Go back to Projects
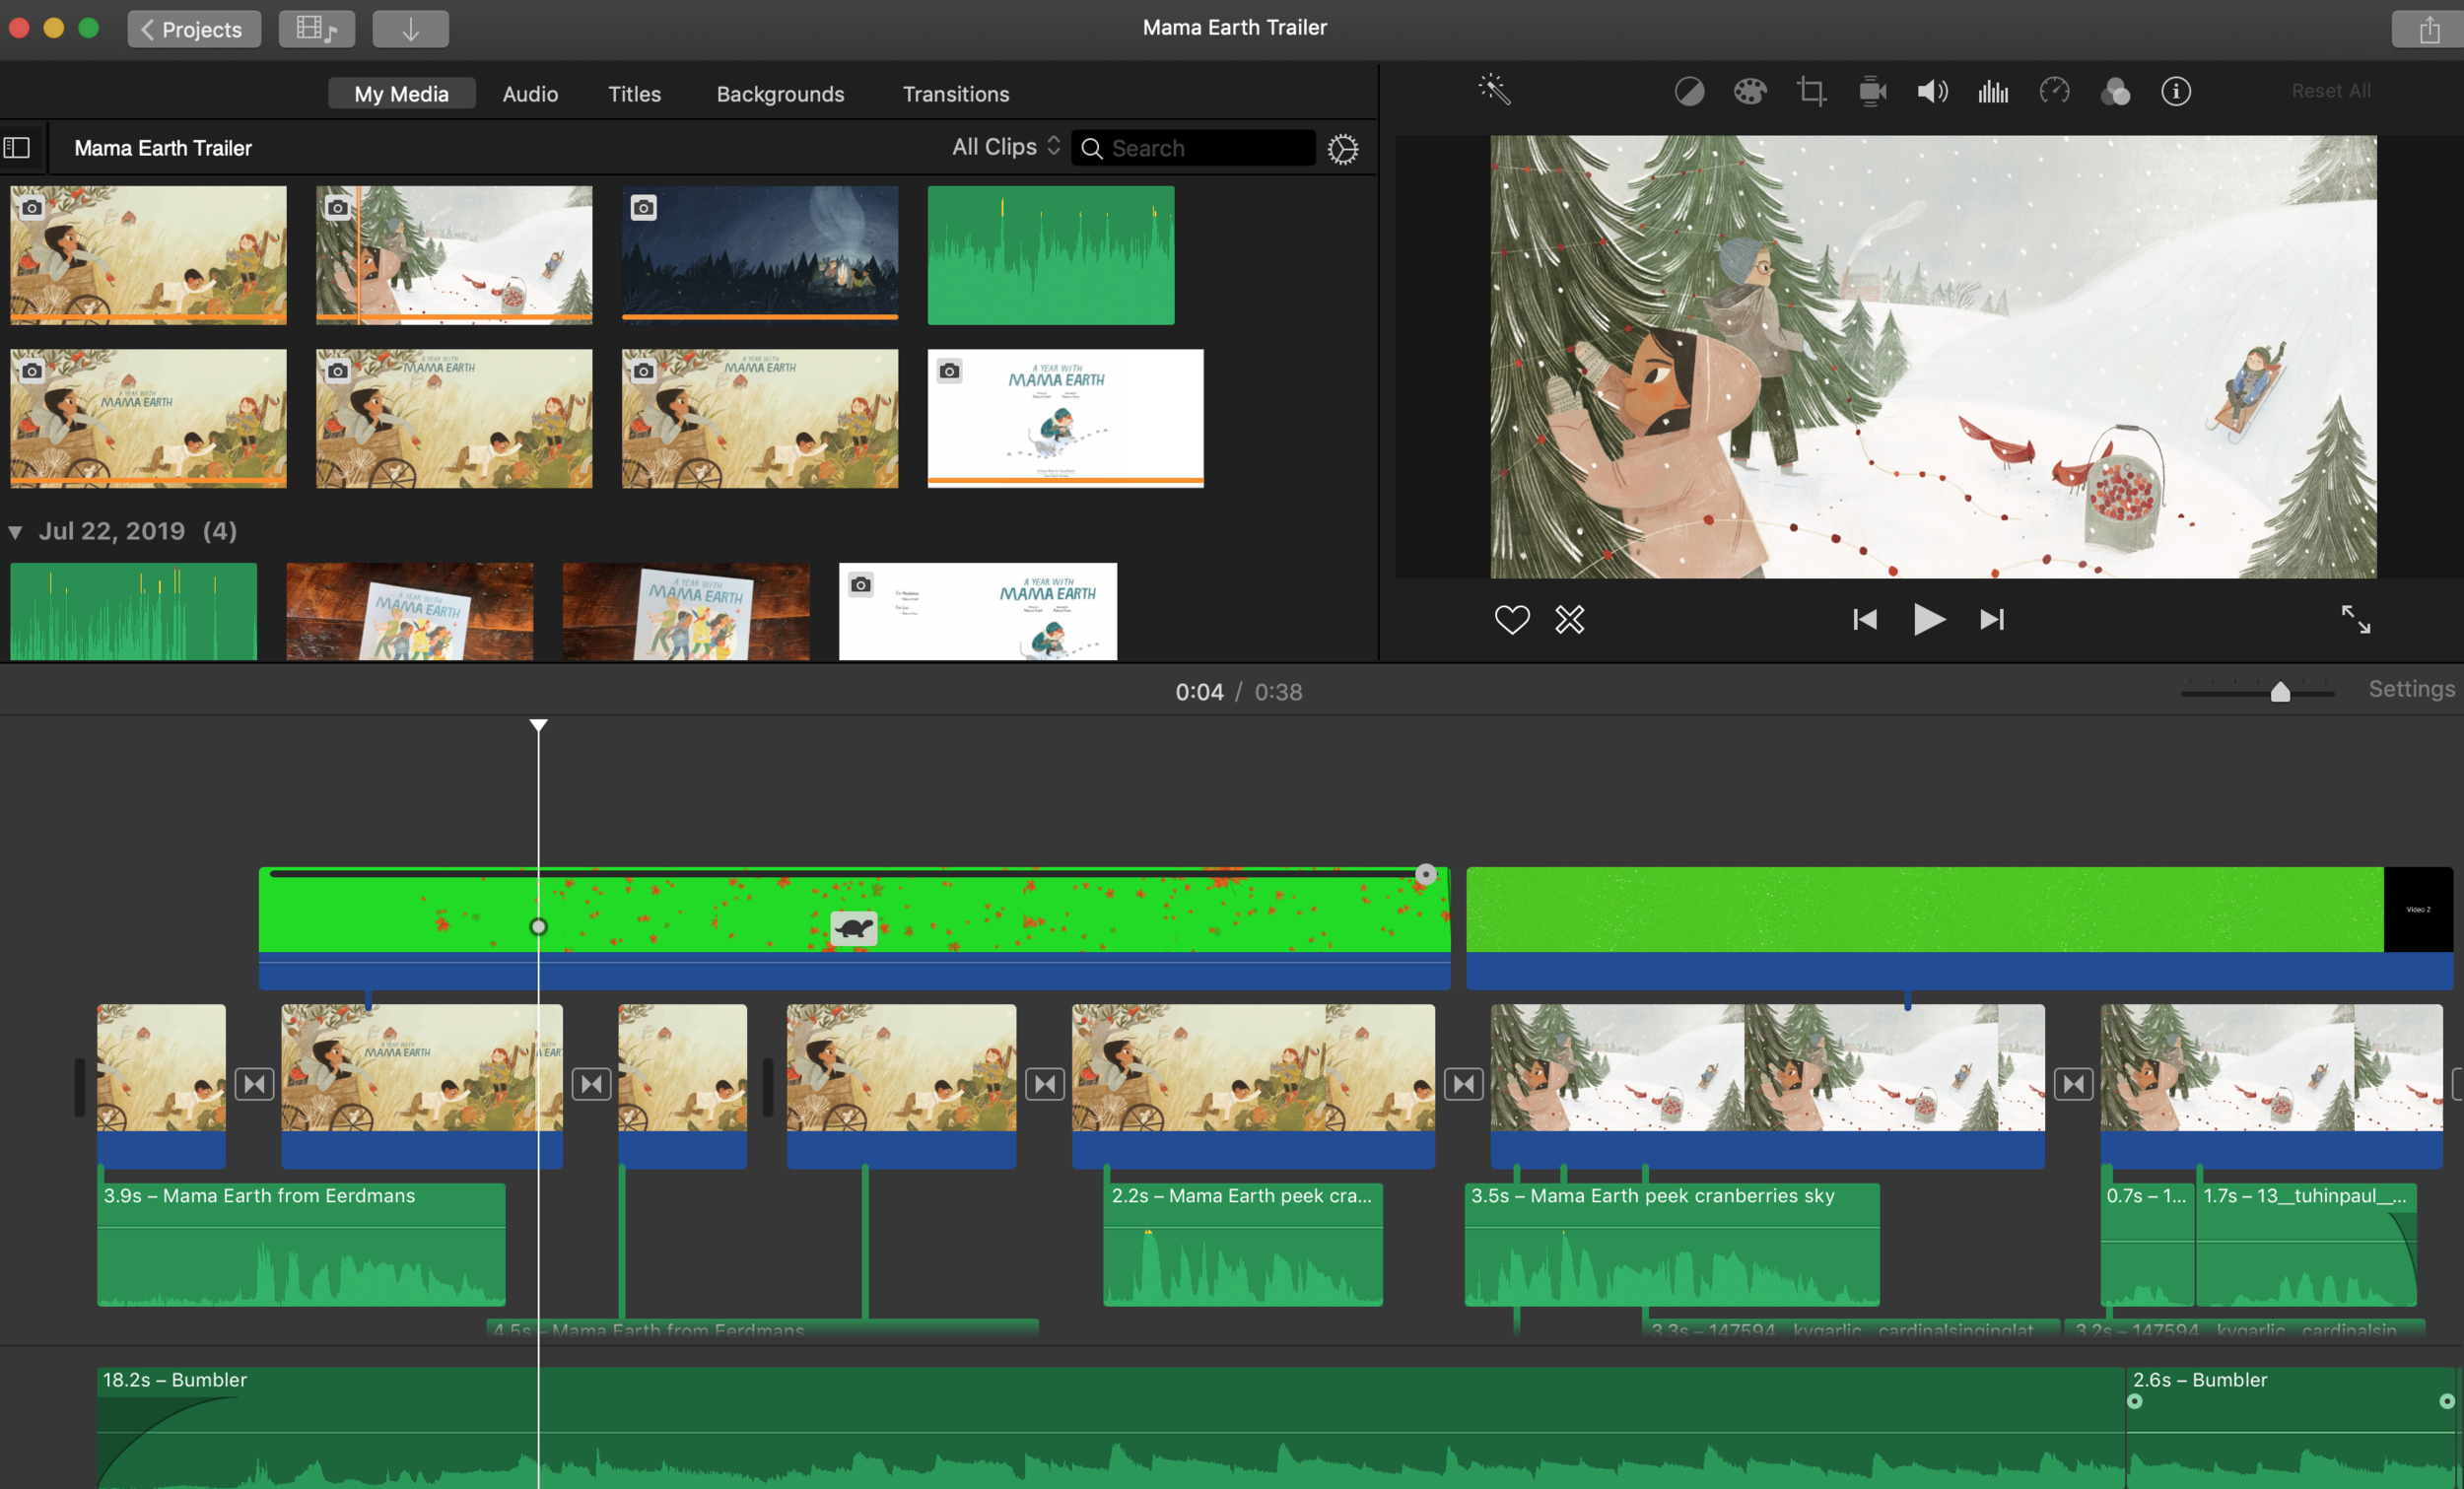 pos(194,29)
